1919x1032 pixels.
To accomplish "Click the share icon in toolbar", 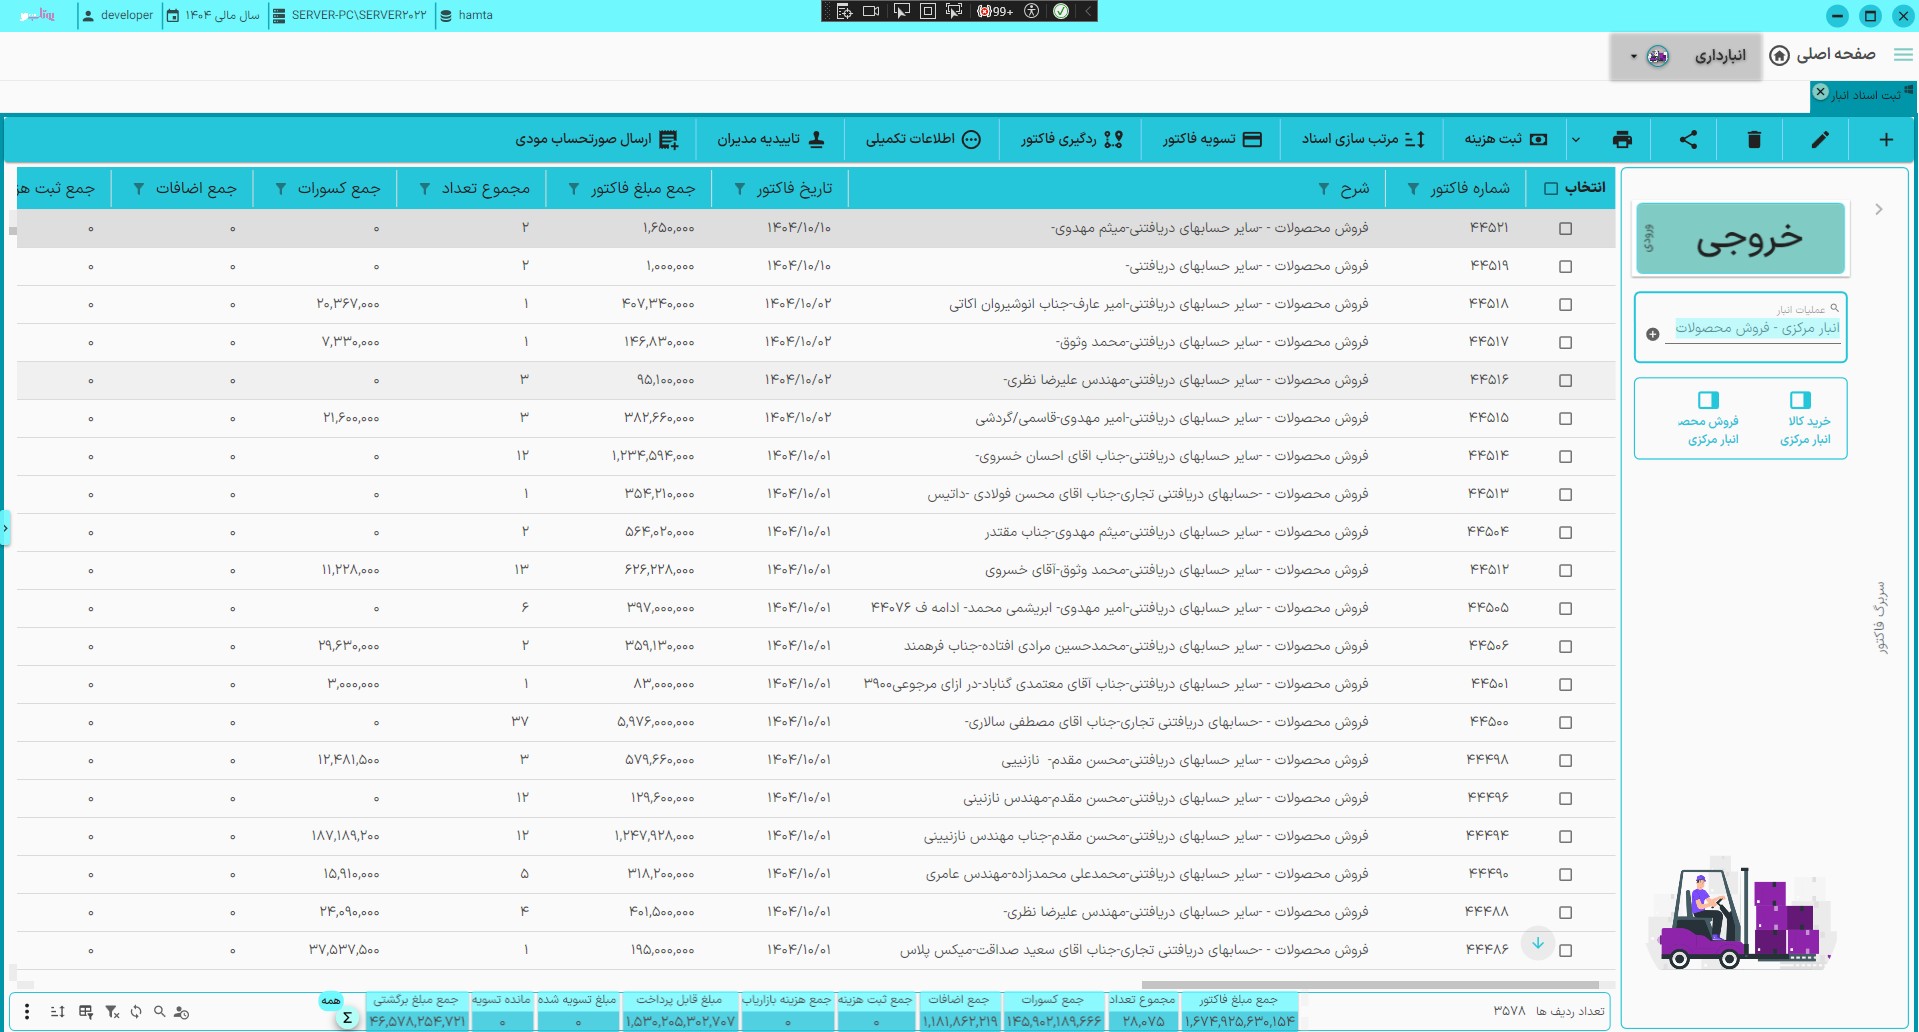I will click(1688, 140).
